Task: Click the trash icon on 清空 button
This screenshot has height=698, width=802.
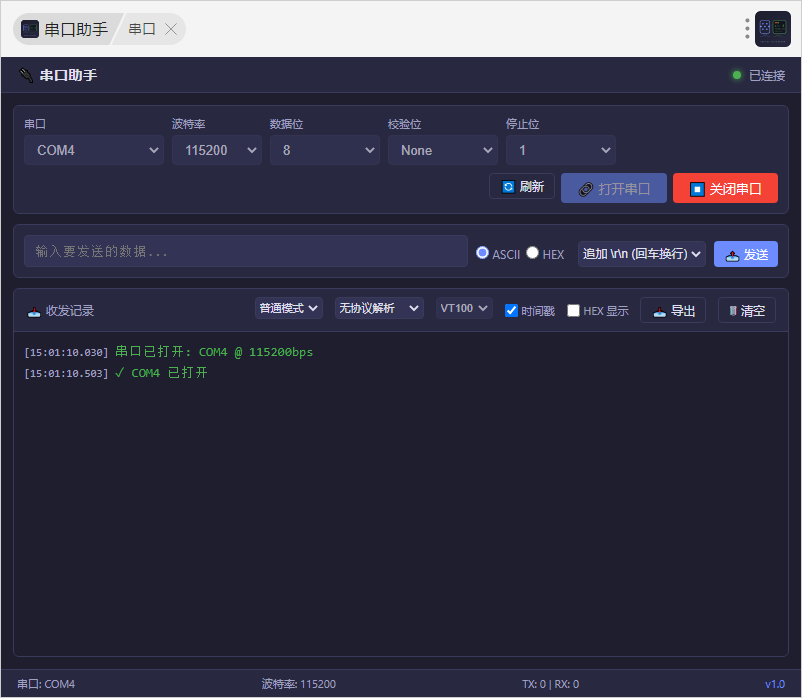Action: click(x=733, y=311)
